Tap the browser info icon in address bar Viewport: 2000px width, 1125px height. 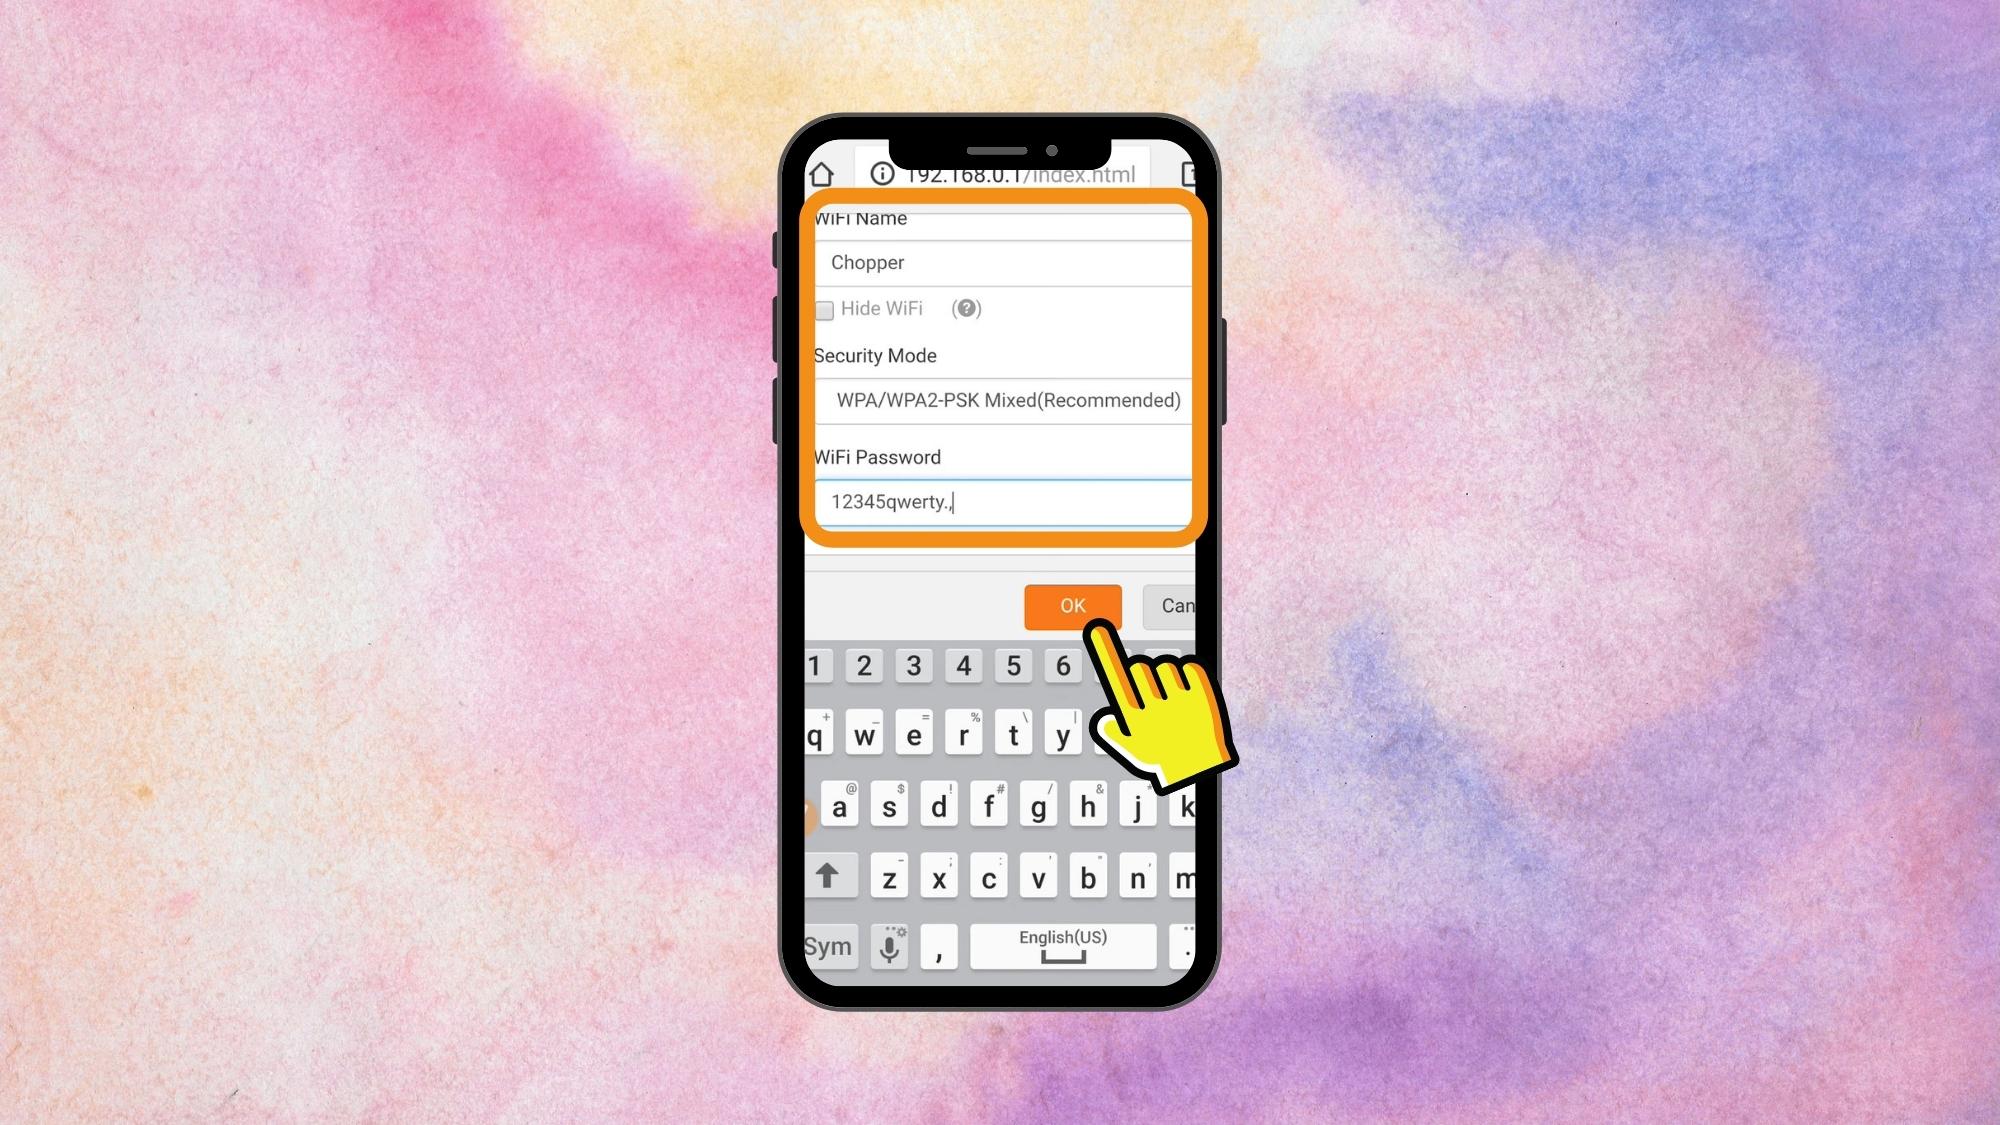click(879, 174)
